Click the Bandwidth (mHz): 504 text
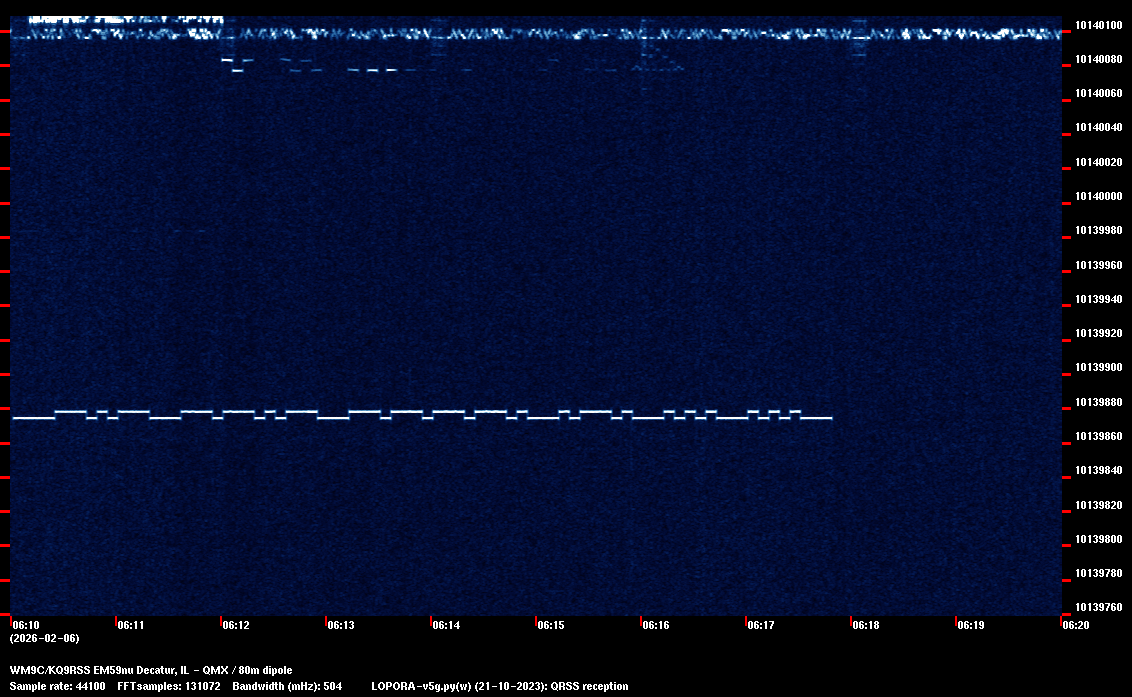Viewport: 1132px width, 697px height. pos(287,686)
